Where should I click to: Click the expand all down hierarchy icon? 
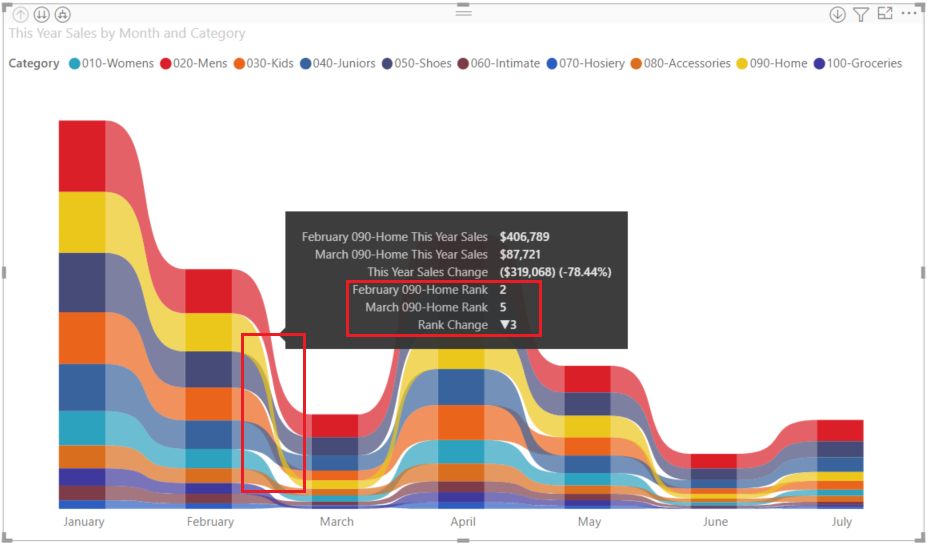point(62,14)
